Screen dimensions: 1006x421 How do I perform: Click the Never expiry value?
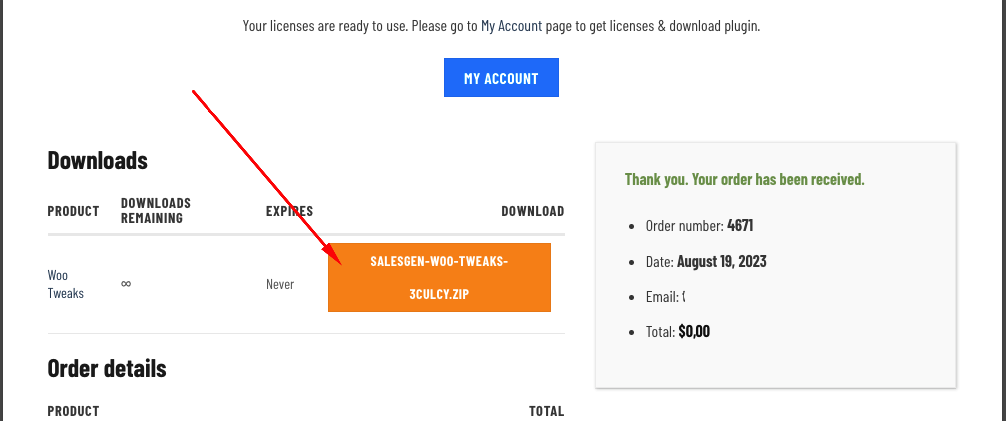280,284
